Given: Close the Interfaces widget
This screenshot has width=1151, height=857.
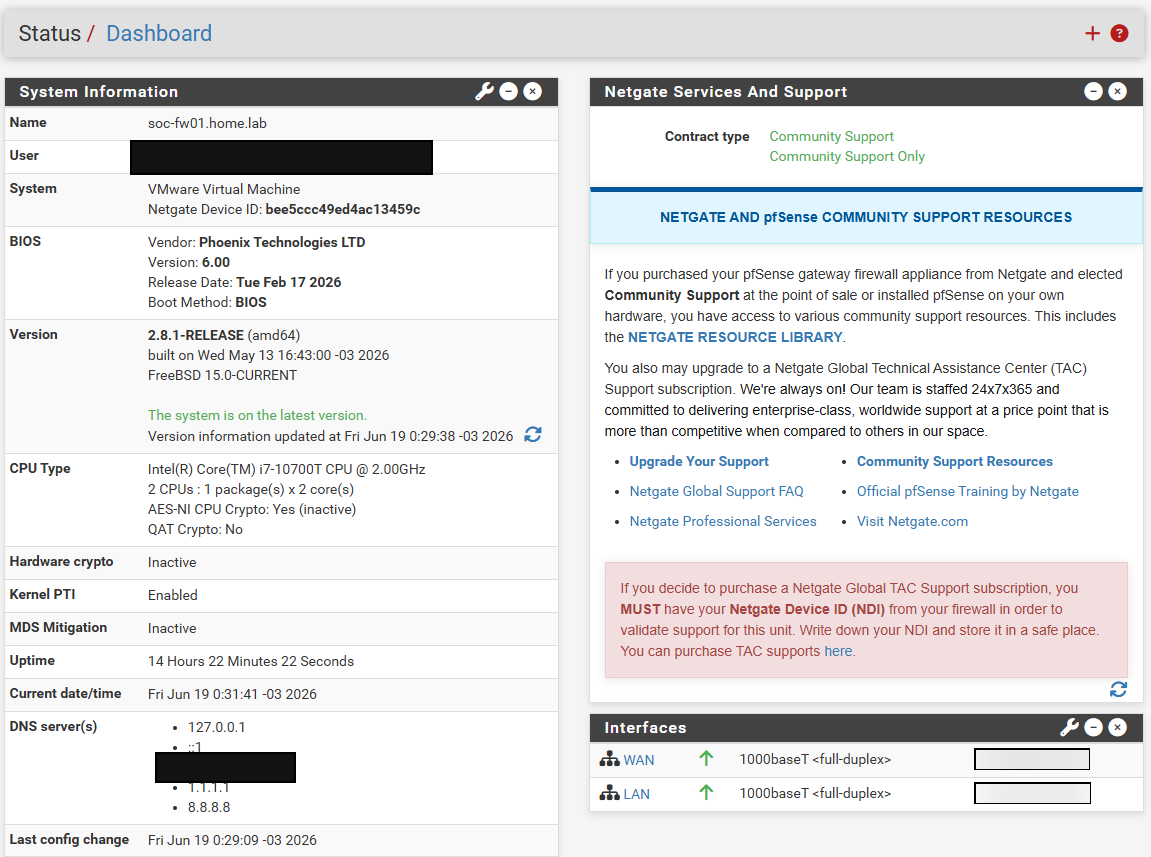Looking at the screenshot, I should click(x=1117, y=727).
